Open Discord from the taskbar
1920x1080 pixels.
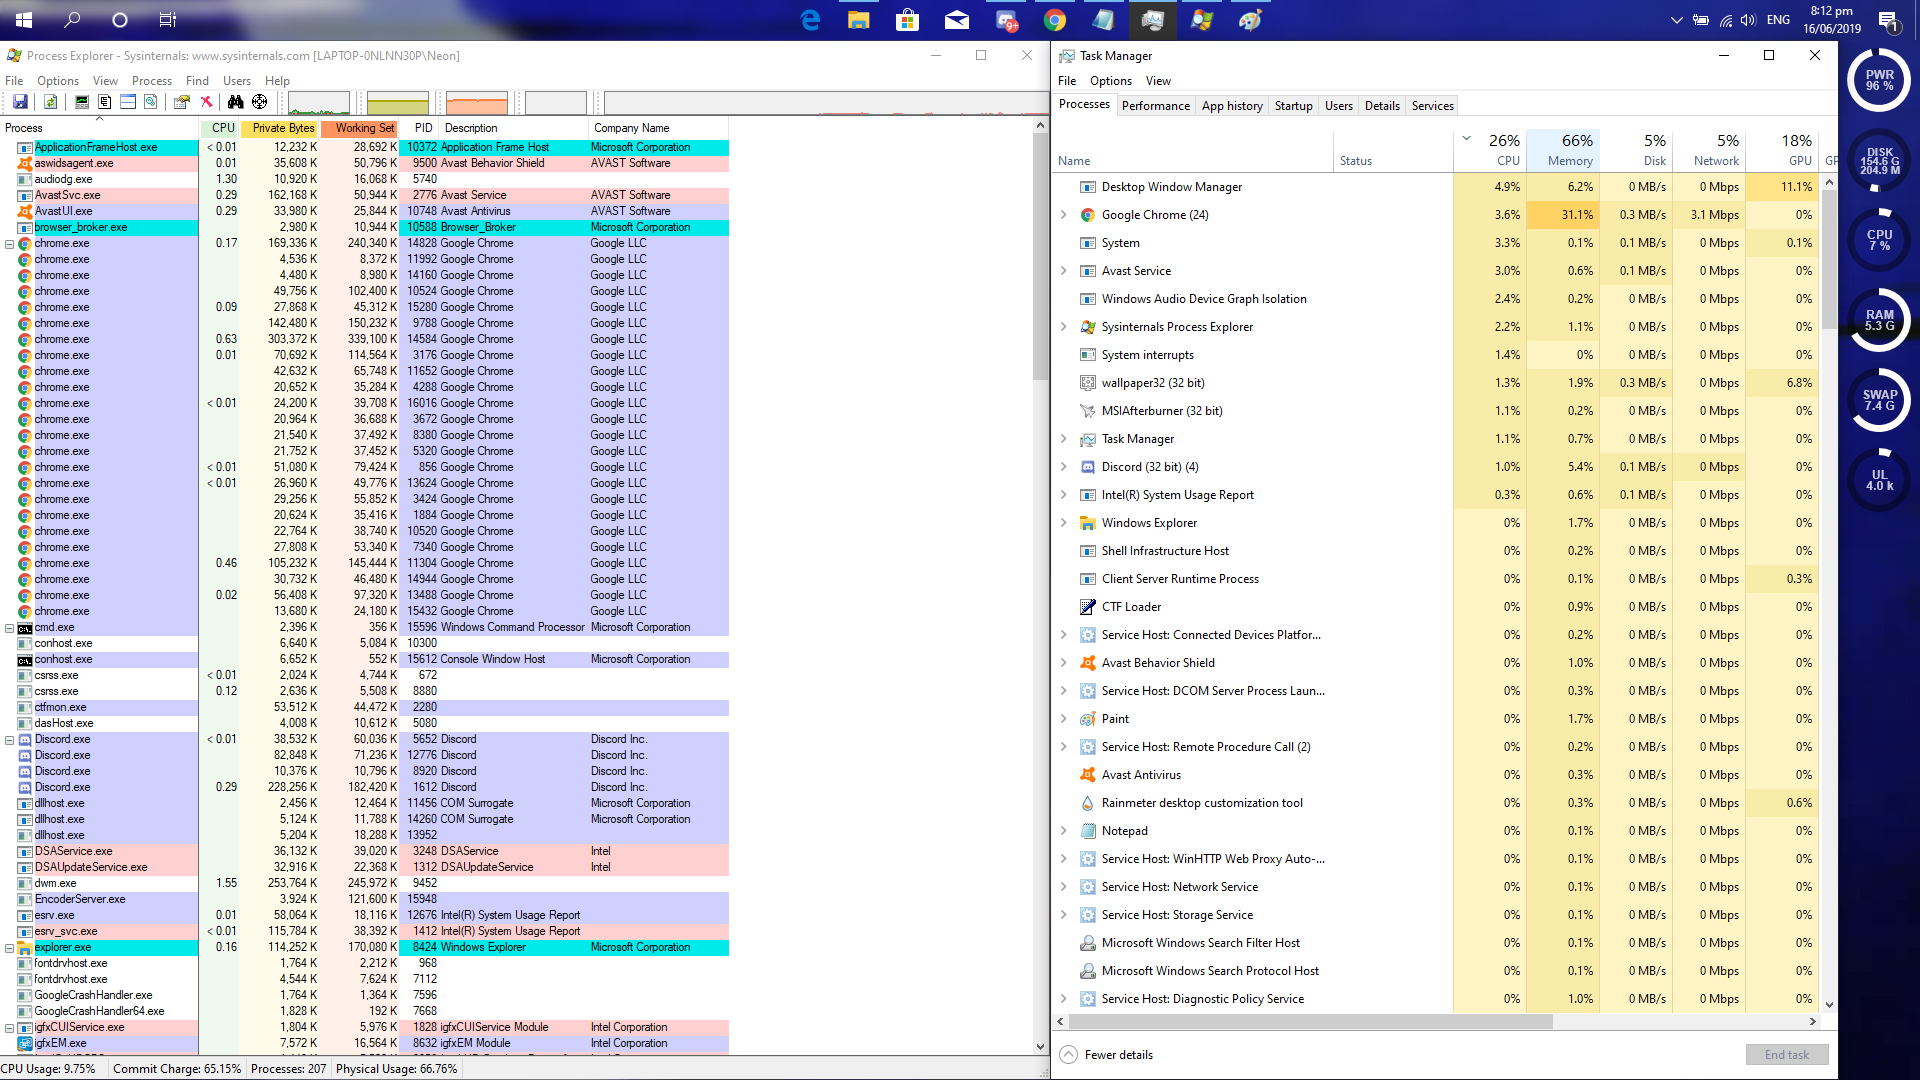tap(1006, 20)
